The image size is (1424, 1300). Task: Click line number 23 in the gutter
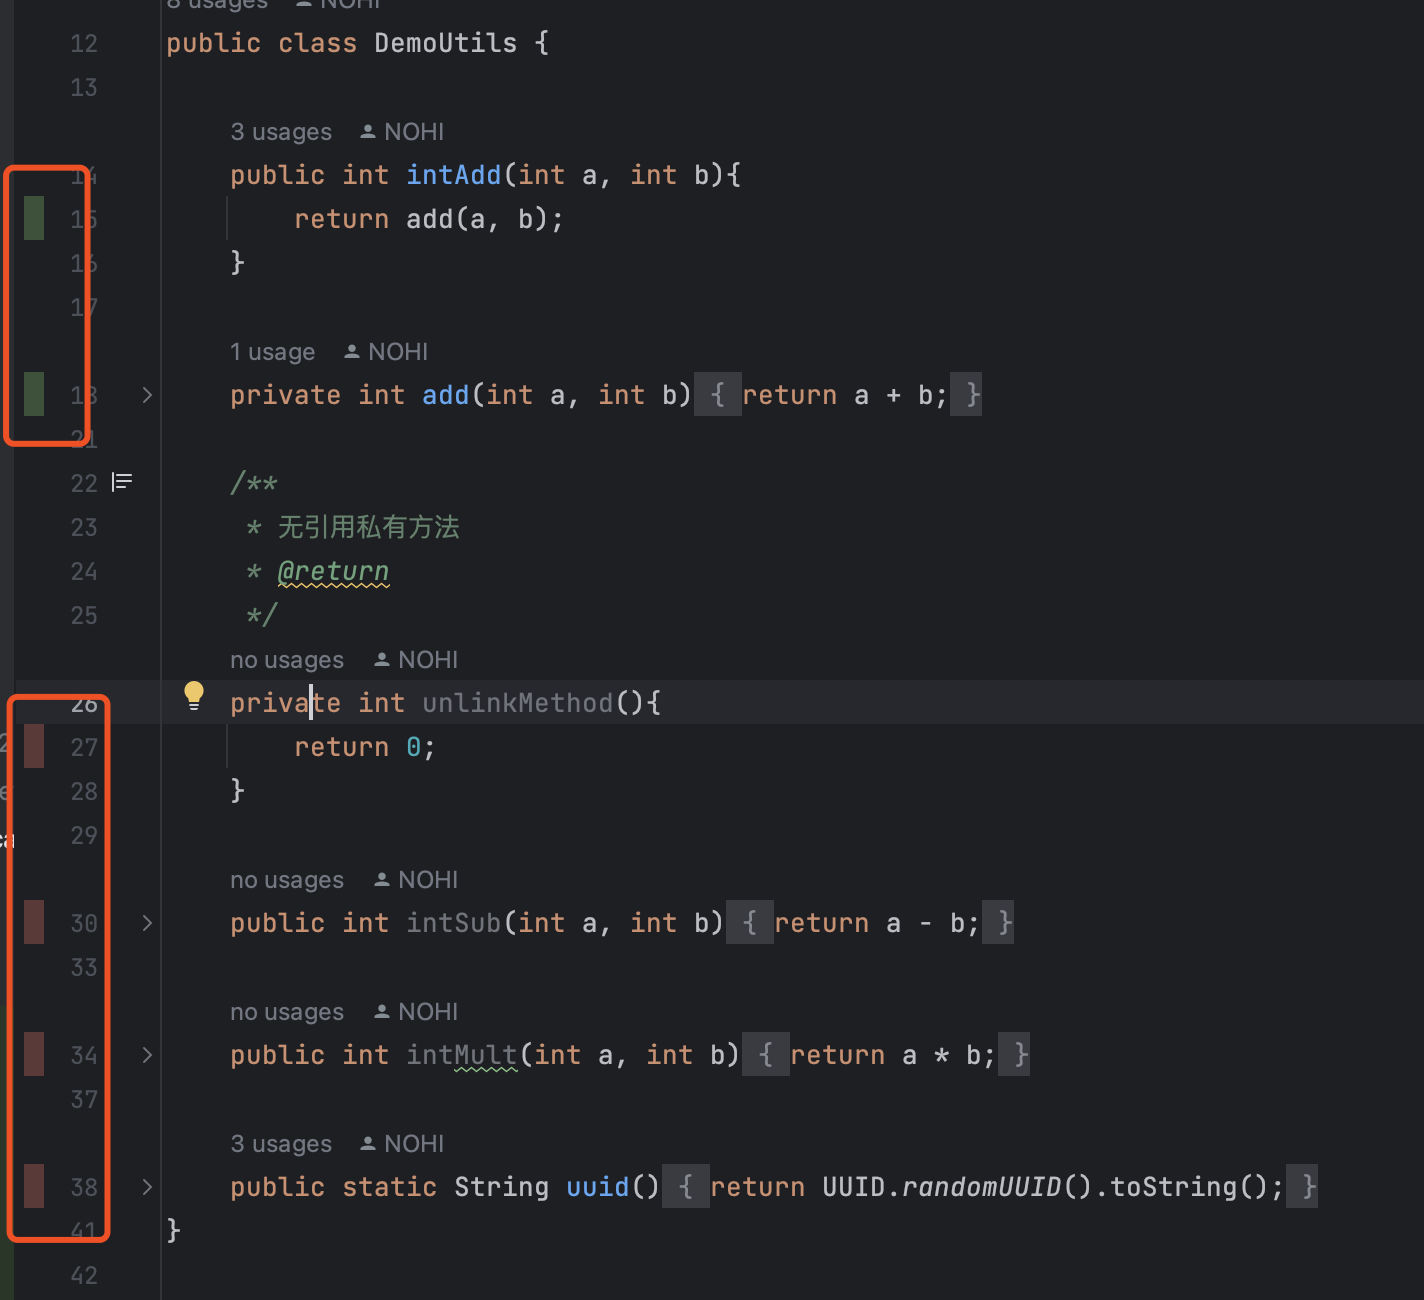(x=84, y=527)
